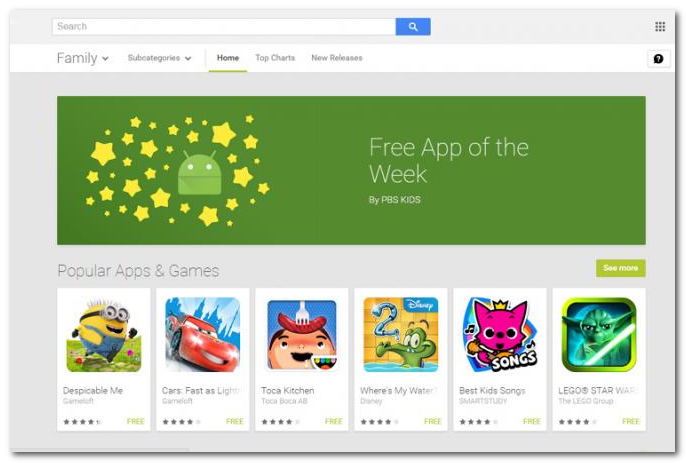This screenshot has height=463, width=686.
Task: Select the Cars: Fast as Lightning icon
Action: coord(203,335)
